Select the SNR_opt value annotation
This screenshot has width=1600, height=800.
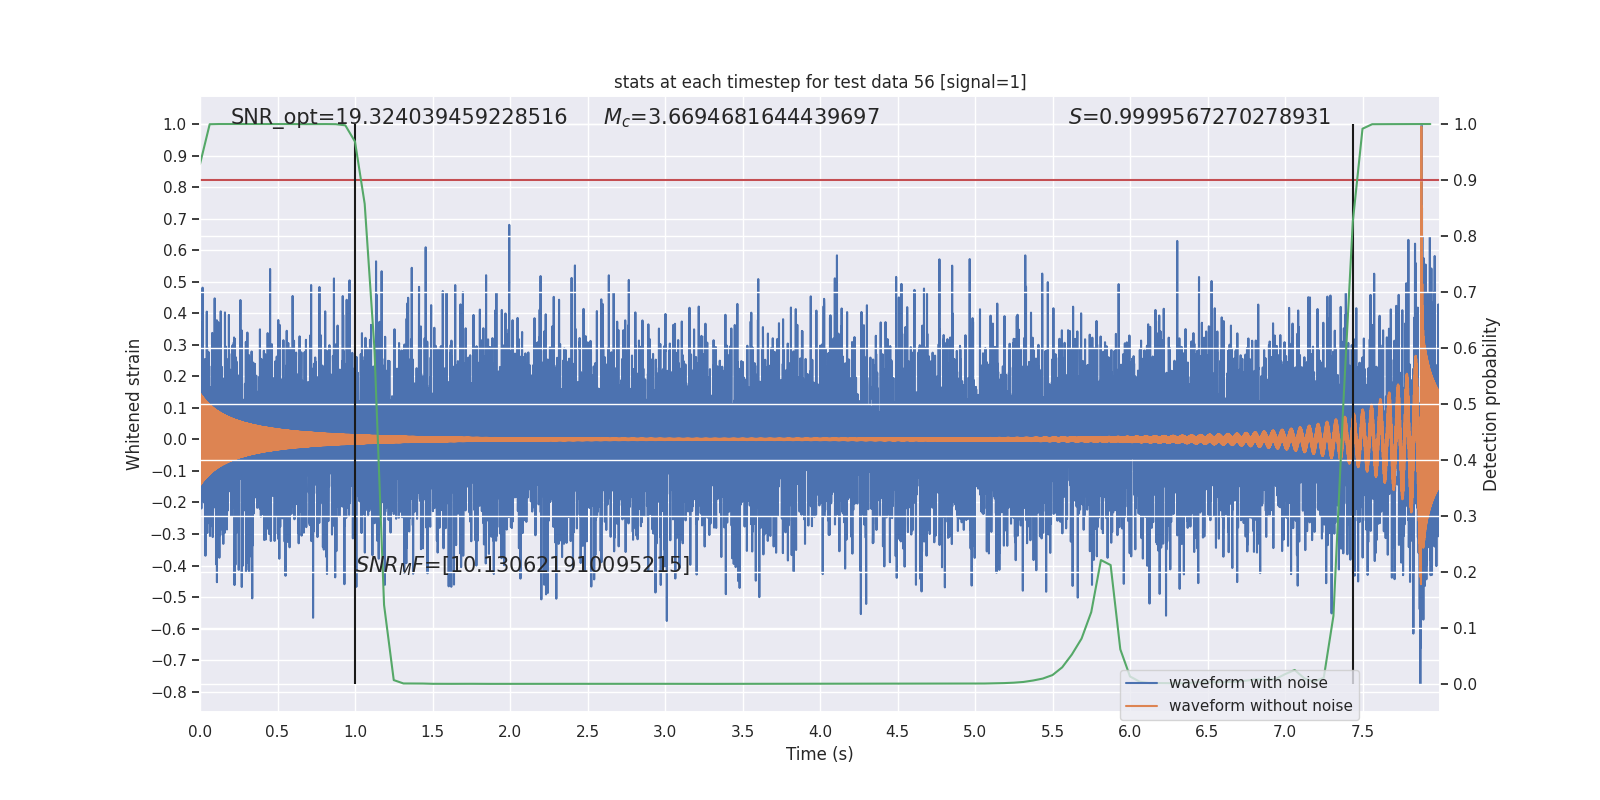click(x=398, y=117)
